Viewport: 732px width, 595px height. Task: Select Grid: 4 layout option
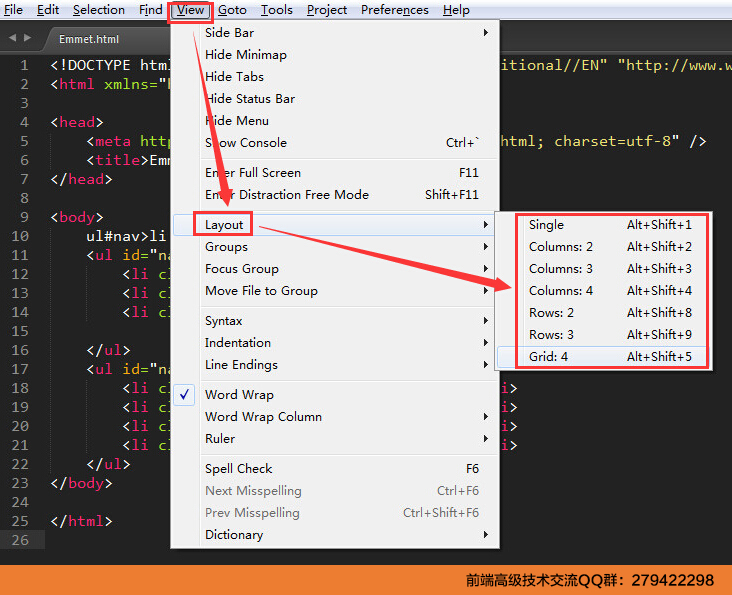pyautogui.click(x=603, y=357)
